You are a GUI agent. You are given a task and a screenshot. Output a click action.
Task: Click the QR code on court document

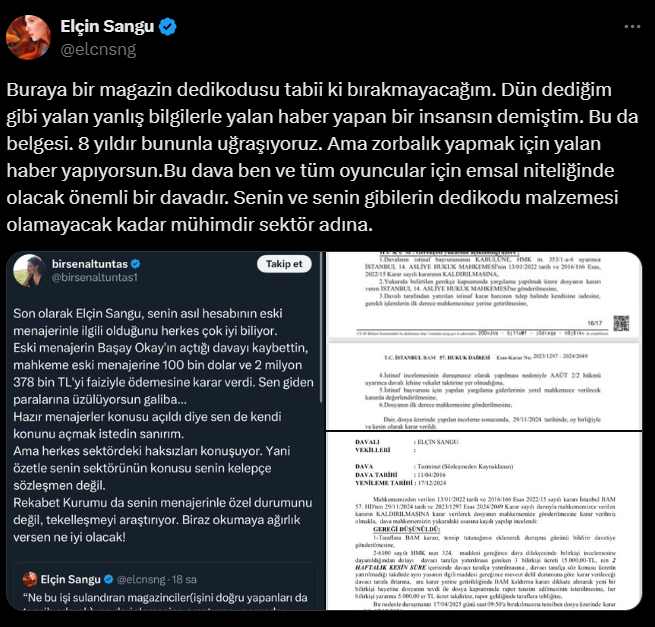[x=621, y=323]
